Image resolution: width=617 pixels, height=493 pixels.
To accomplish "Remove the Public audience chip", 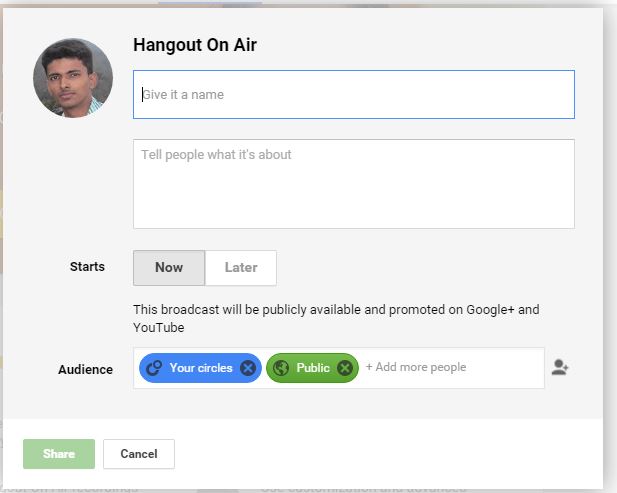I will click(345, 368).
